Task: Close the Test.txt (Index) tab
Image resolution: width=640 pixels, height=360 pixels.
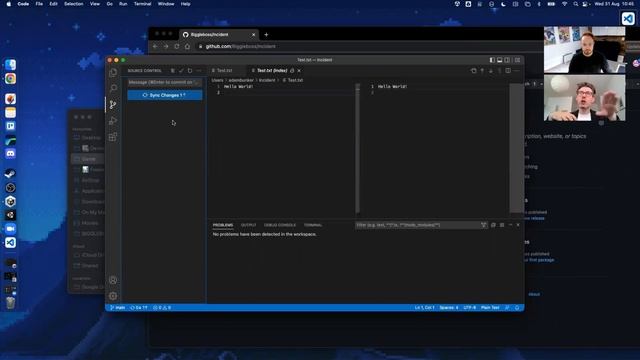Action: 299,71
